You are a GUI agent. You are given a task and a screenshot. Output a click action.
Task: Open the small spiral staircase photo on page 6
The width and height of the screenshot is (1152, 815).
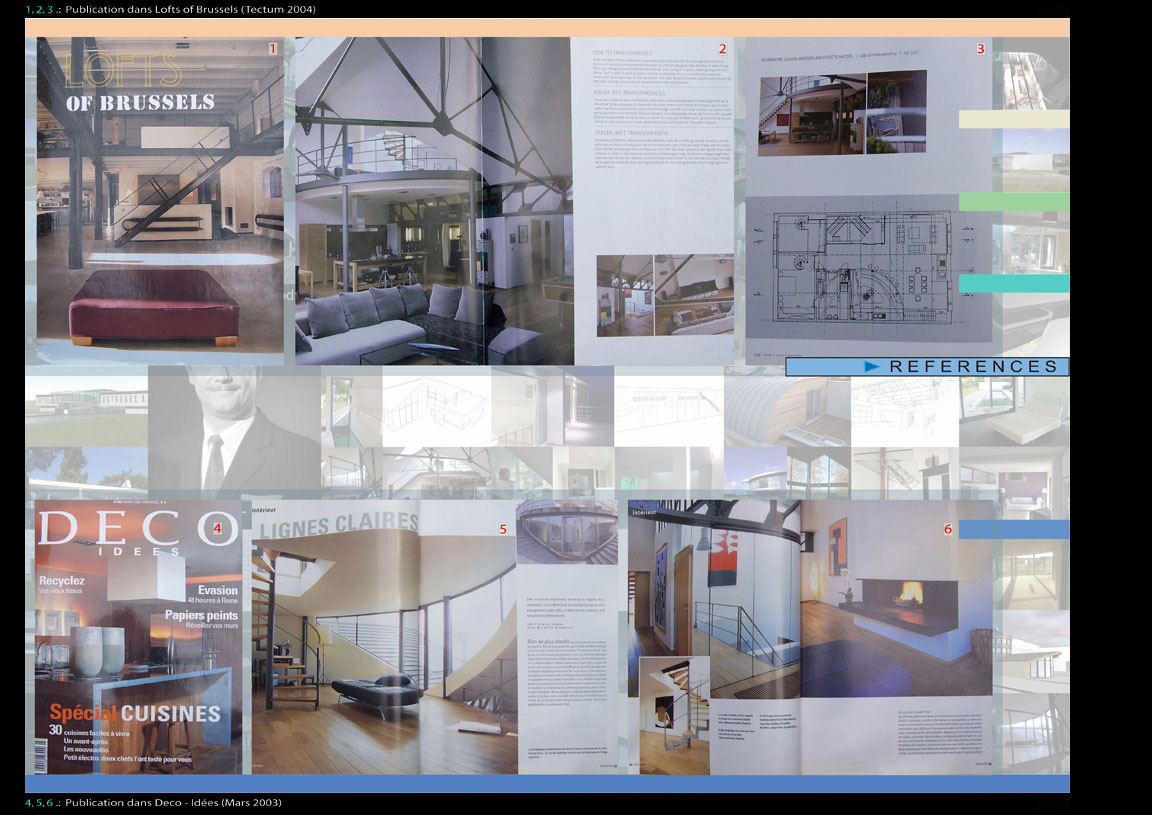[x=674, y=714]
